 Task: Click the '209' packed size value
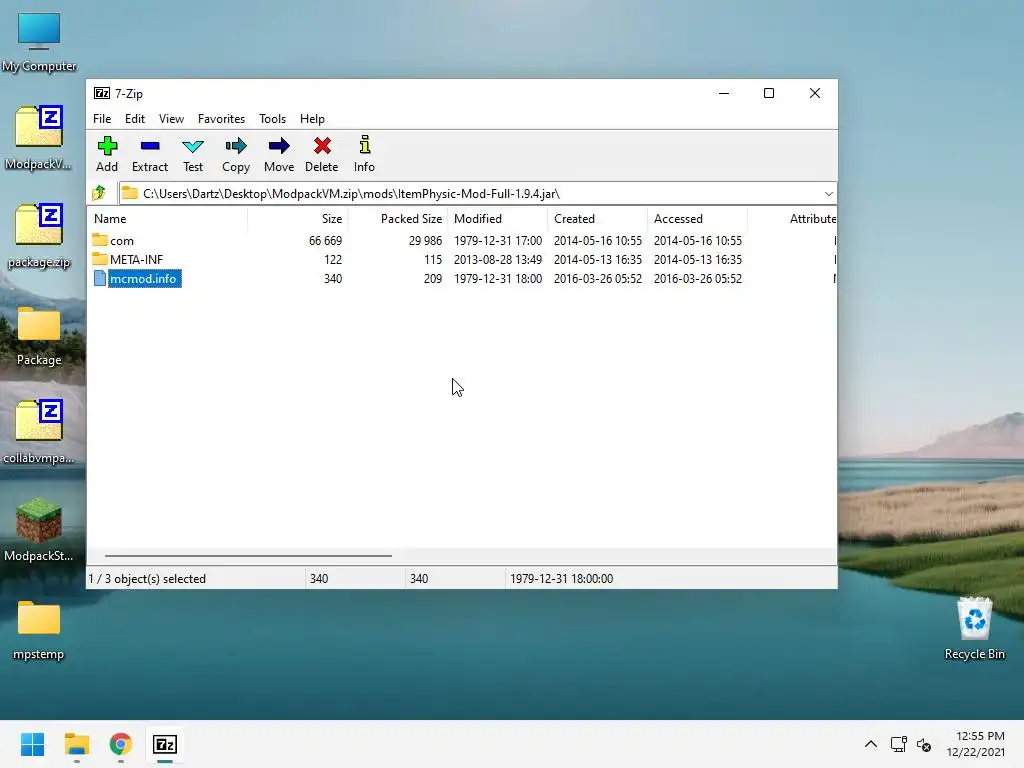[432, 278]
